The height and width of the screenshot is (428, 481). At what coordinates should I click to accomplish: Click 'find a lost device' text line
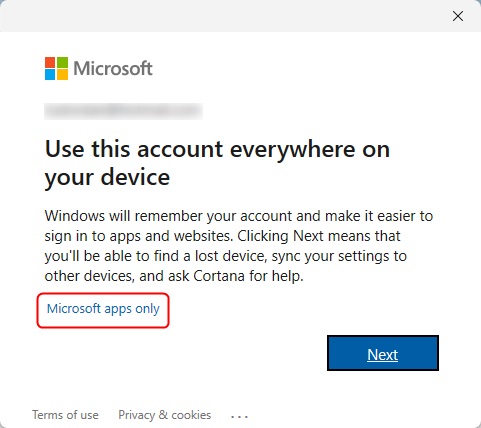click(x=210, y=256)
